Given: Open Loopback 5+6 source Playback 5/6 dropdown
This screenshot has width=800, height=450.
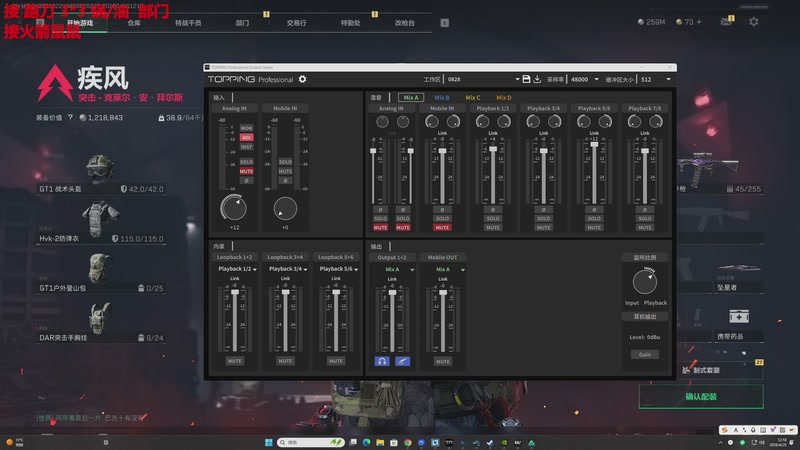Looking at the screenshot, I should 338,269.
